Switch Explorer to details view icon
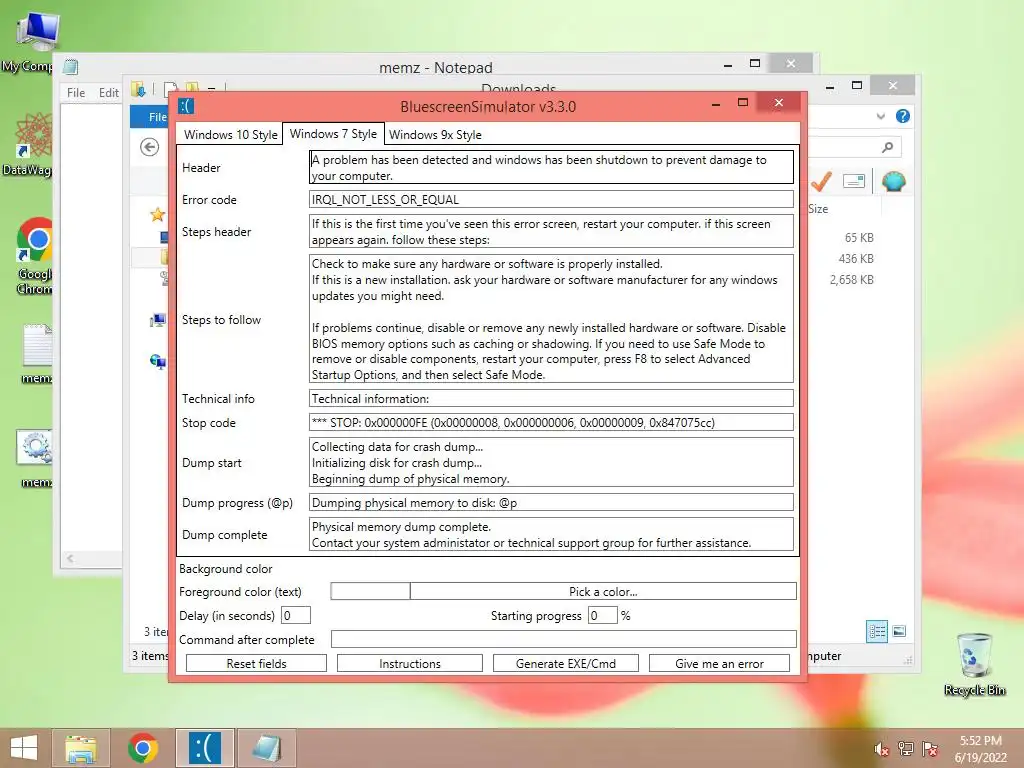 tap(876, 631)
